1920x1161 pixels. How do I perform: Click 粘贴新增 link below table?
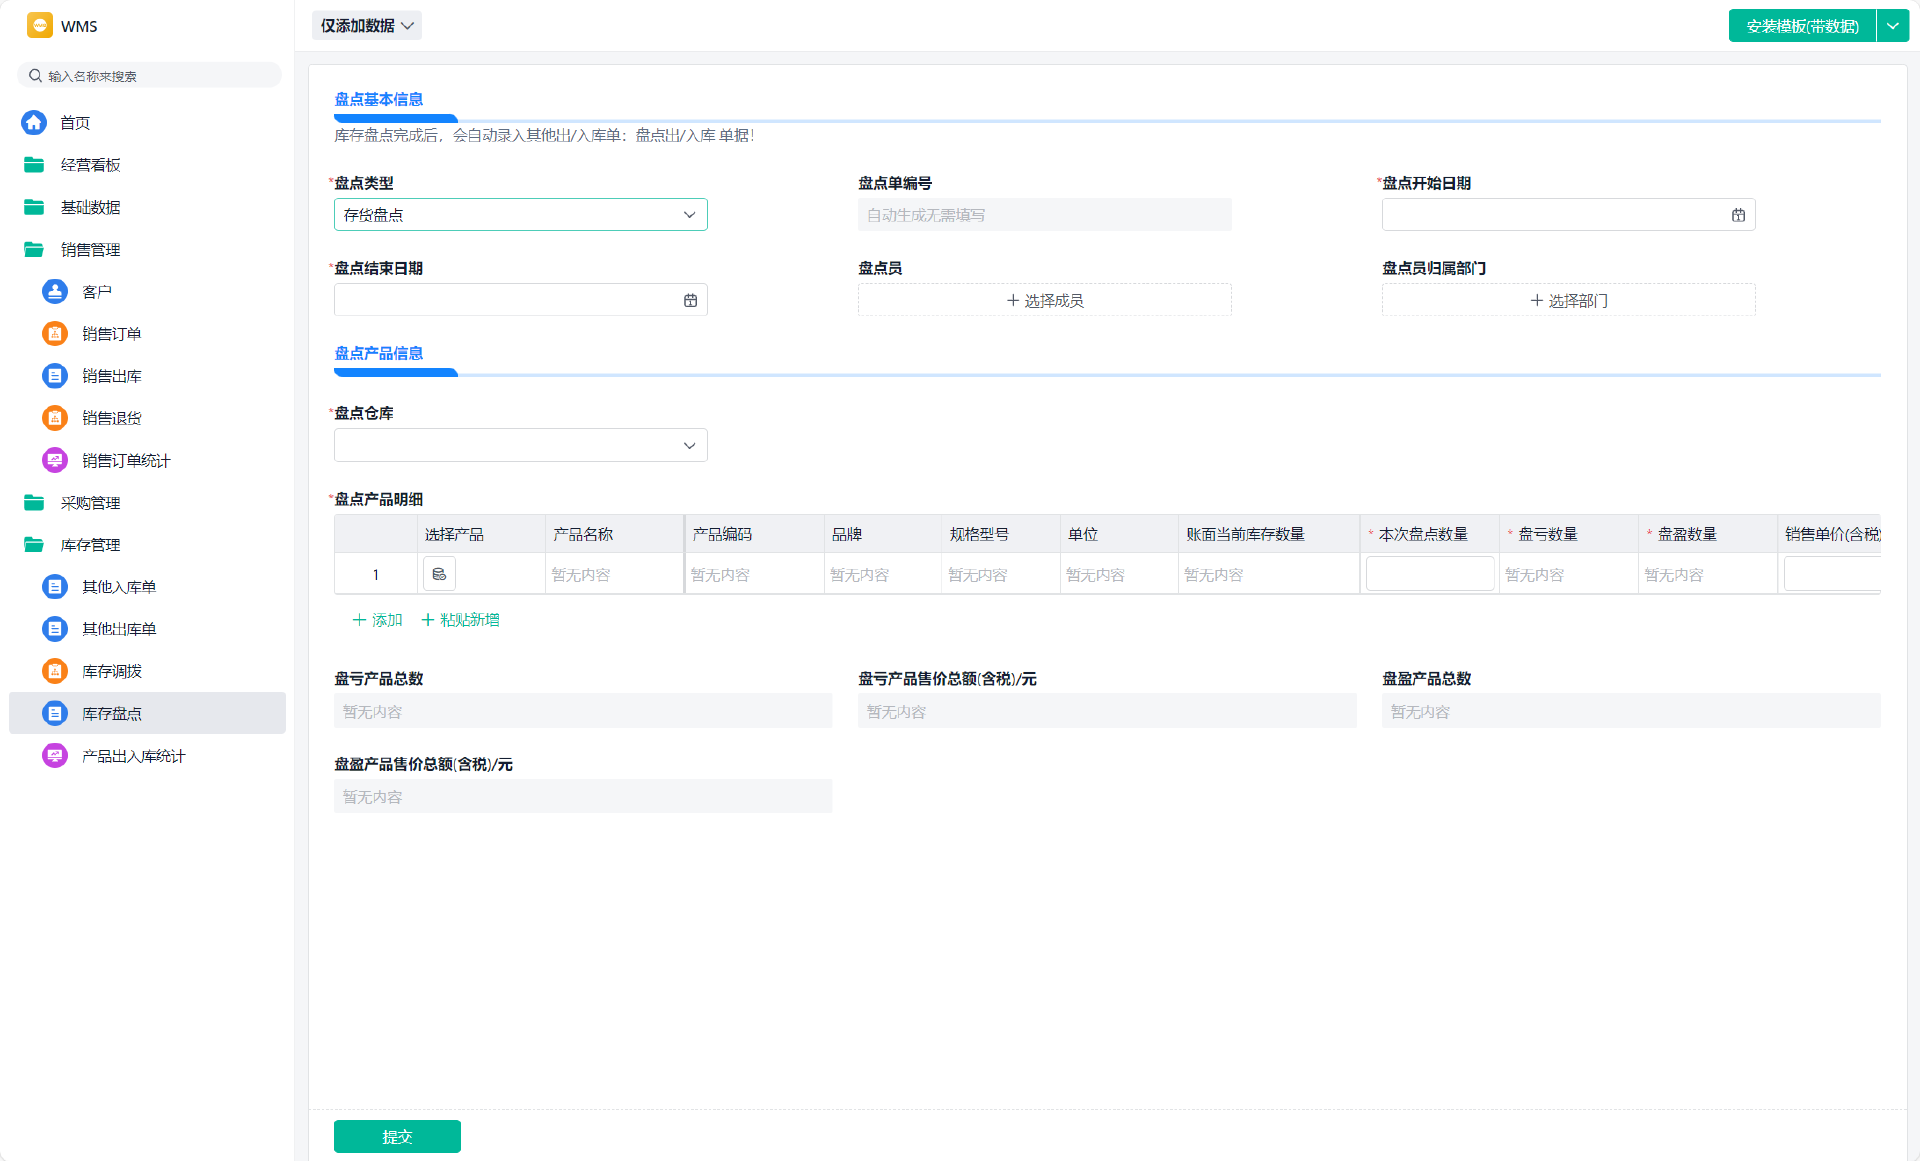coord(460,620)
